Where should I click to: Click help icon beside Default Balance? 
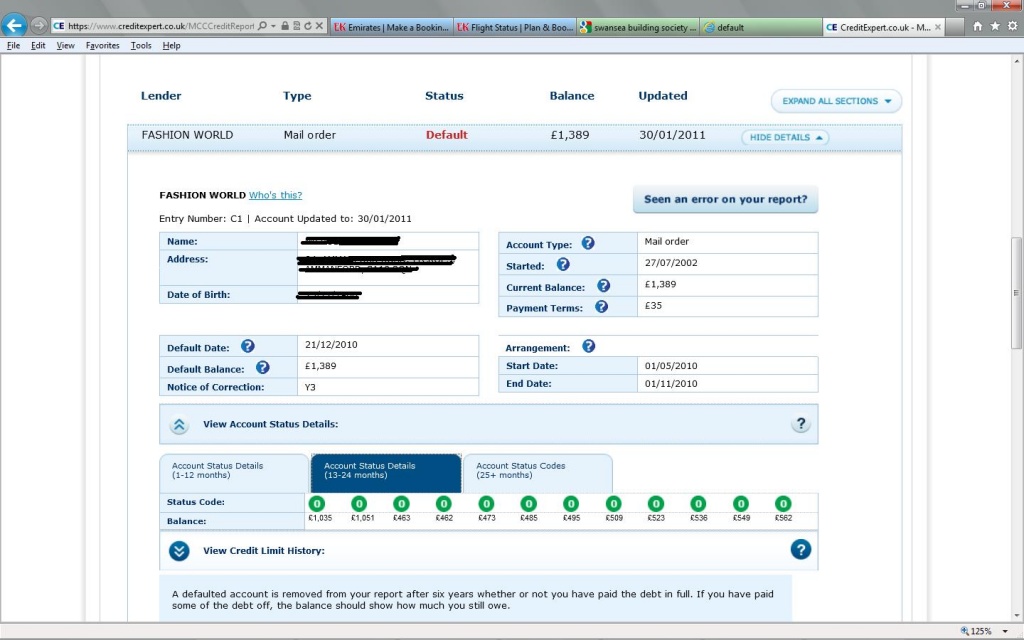tap(263, 368)
